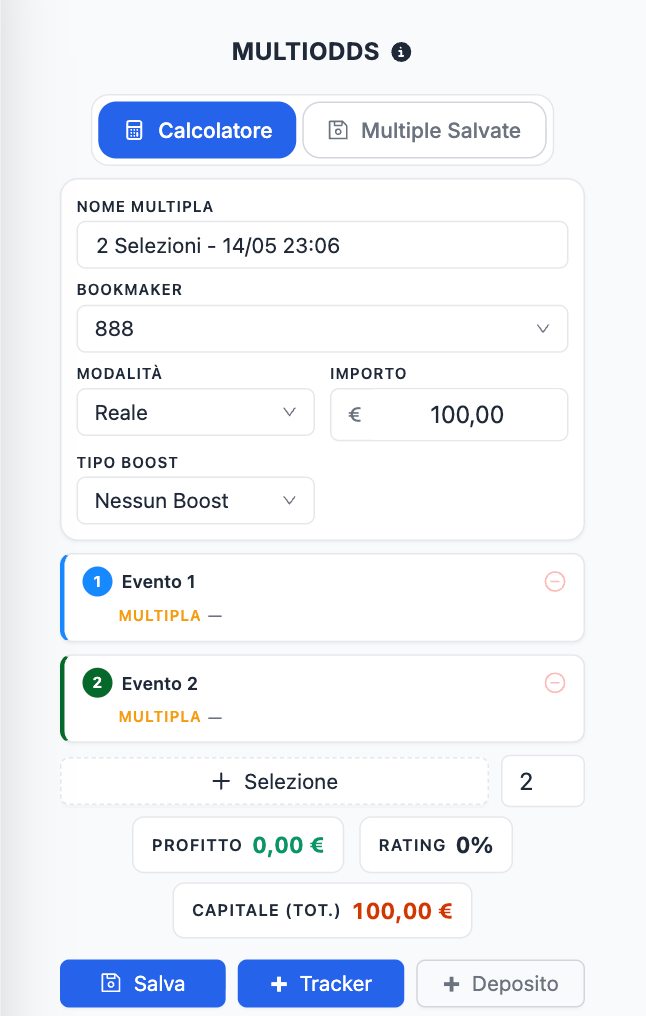Click the euro symbol in Importo field
Viewport: 646px width, 1016px height.
point(354,415)
